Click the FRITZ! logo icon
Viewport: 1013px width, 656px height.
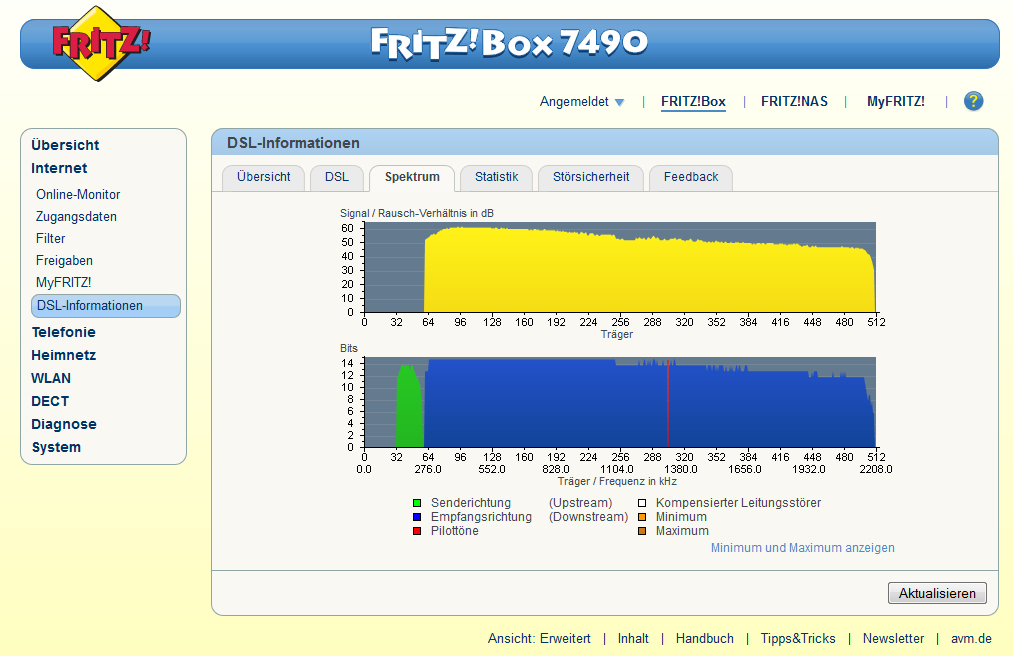click(x=101, y=43)
